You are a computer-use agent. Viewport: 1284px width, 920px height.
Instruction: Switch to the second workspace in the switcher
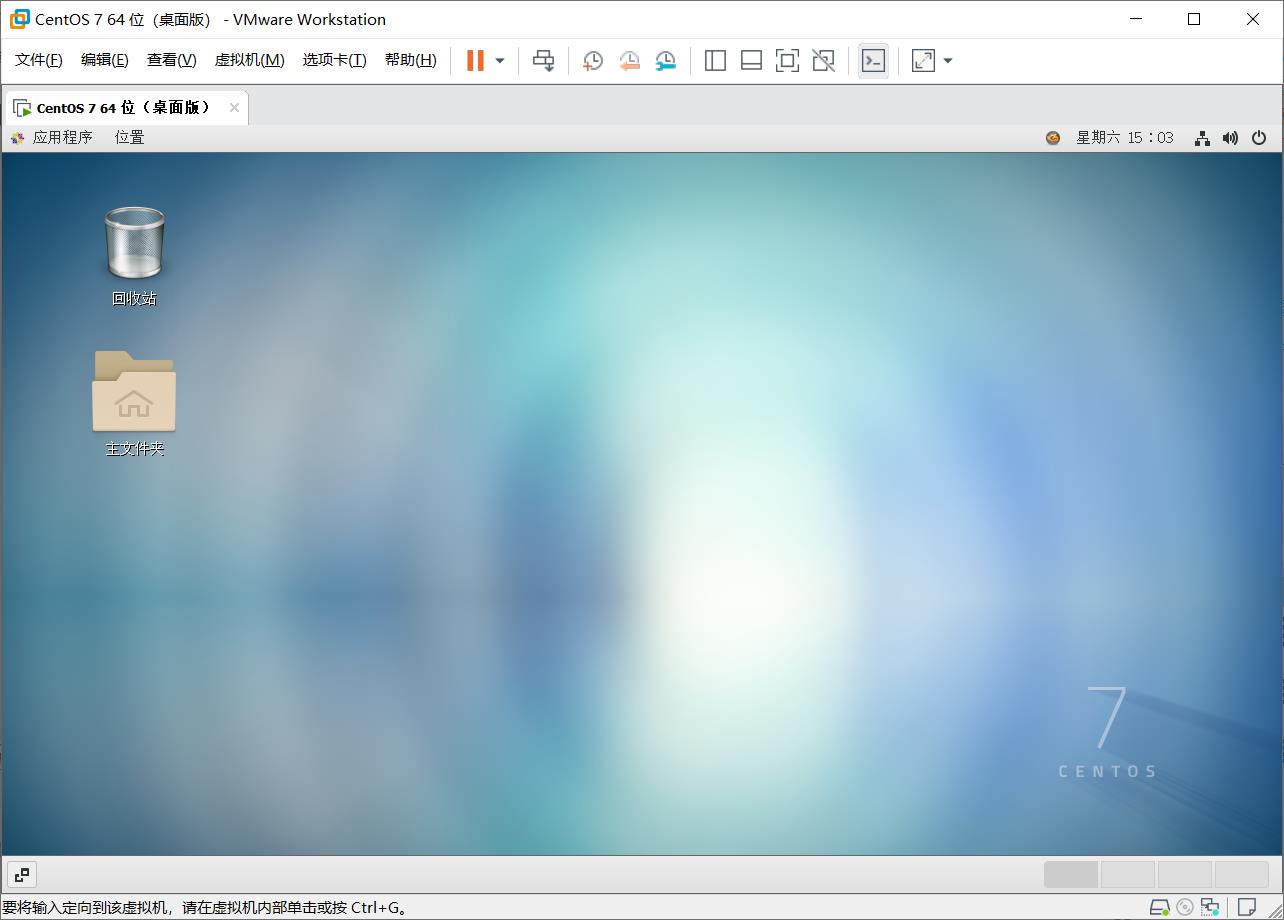click(x=1128, y=875)
